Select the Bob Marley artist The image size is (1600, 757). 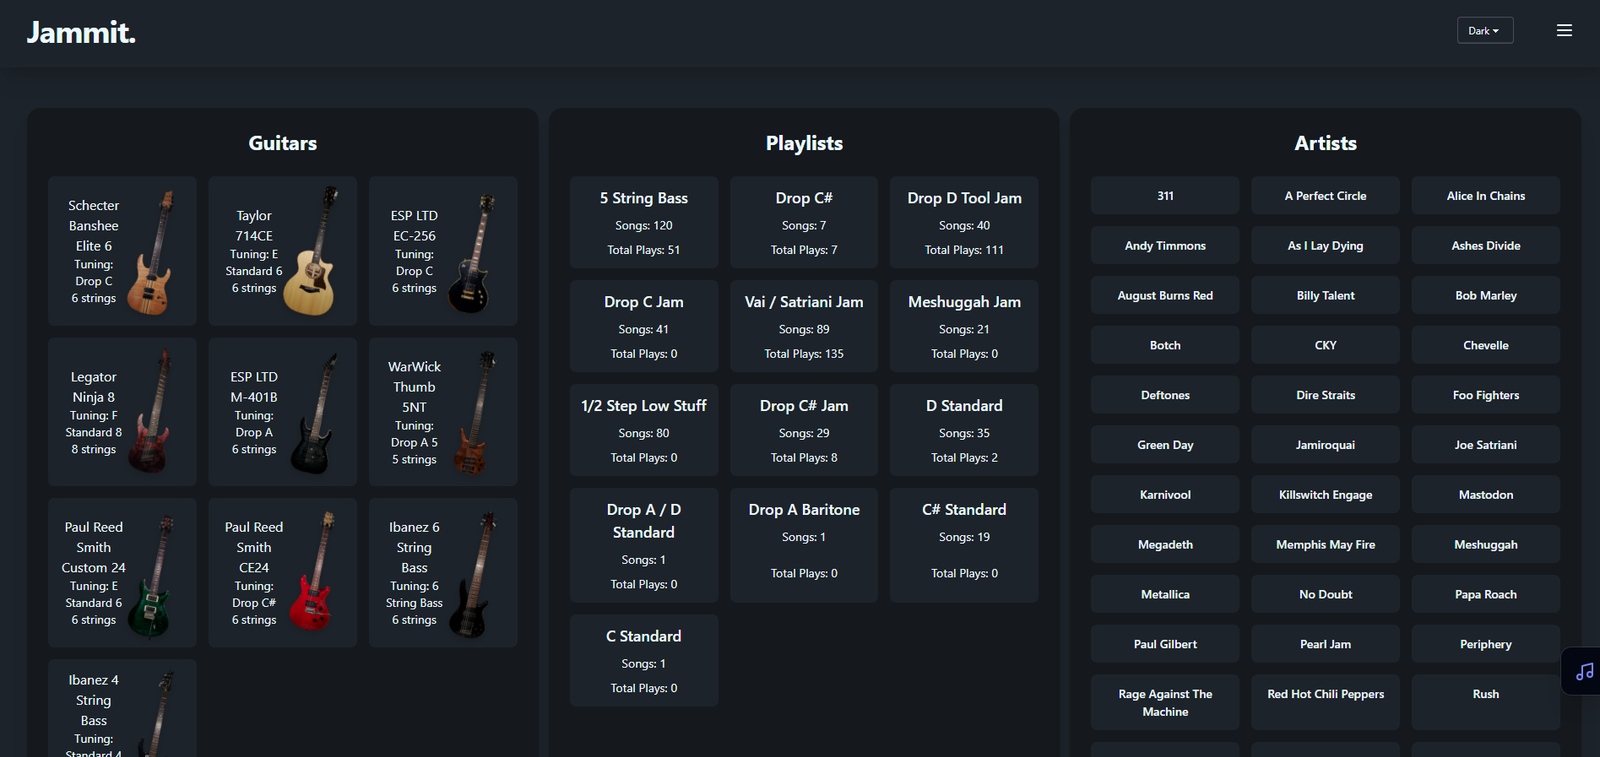pos(1486,296)
